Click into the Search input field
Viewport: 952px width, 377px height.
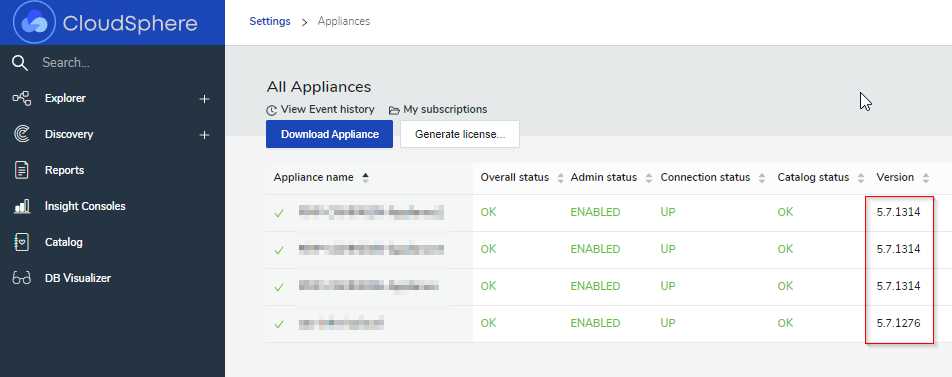pos(128,63)
